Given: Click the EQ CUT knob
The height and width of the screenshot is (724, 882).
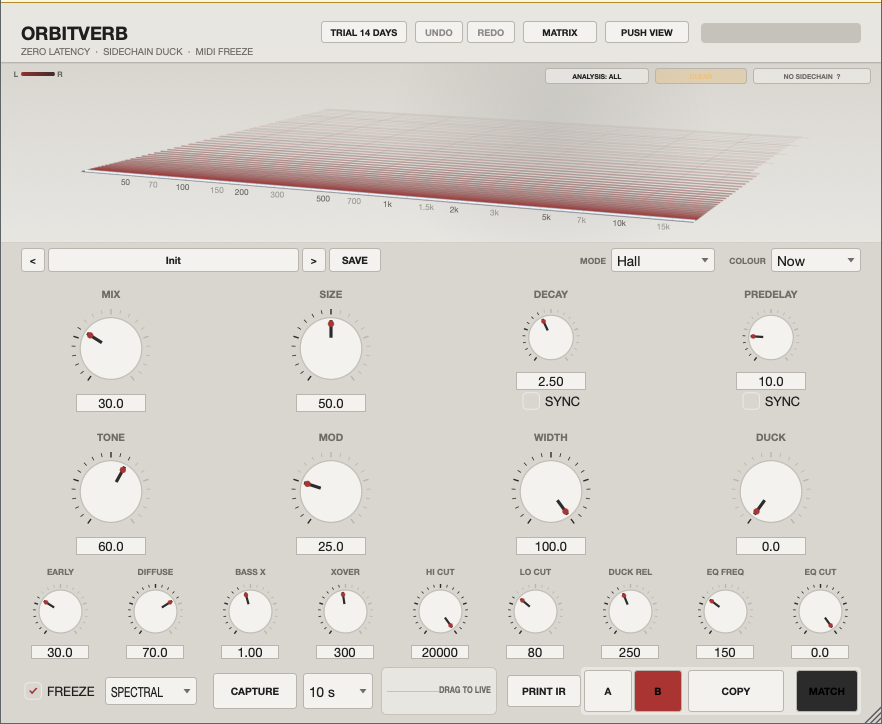Looking at the screenshot, I should point(820,611).
